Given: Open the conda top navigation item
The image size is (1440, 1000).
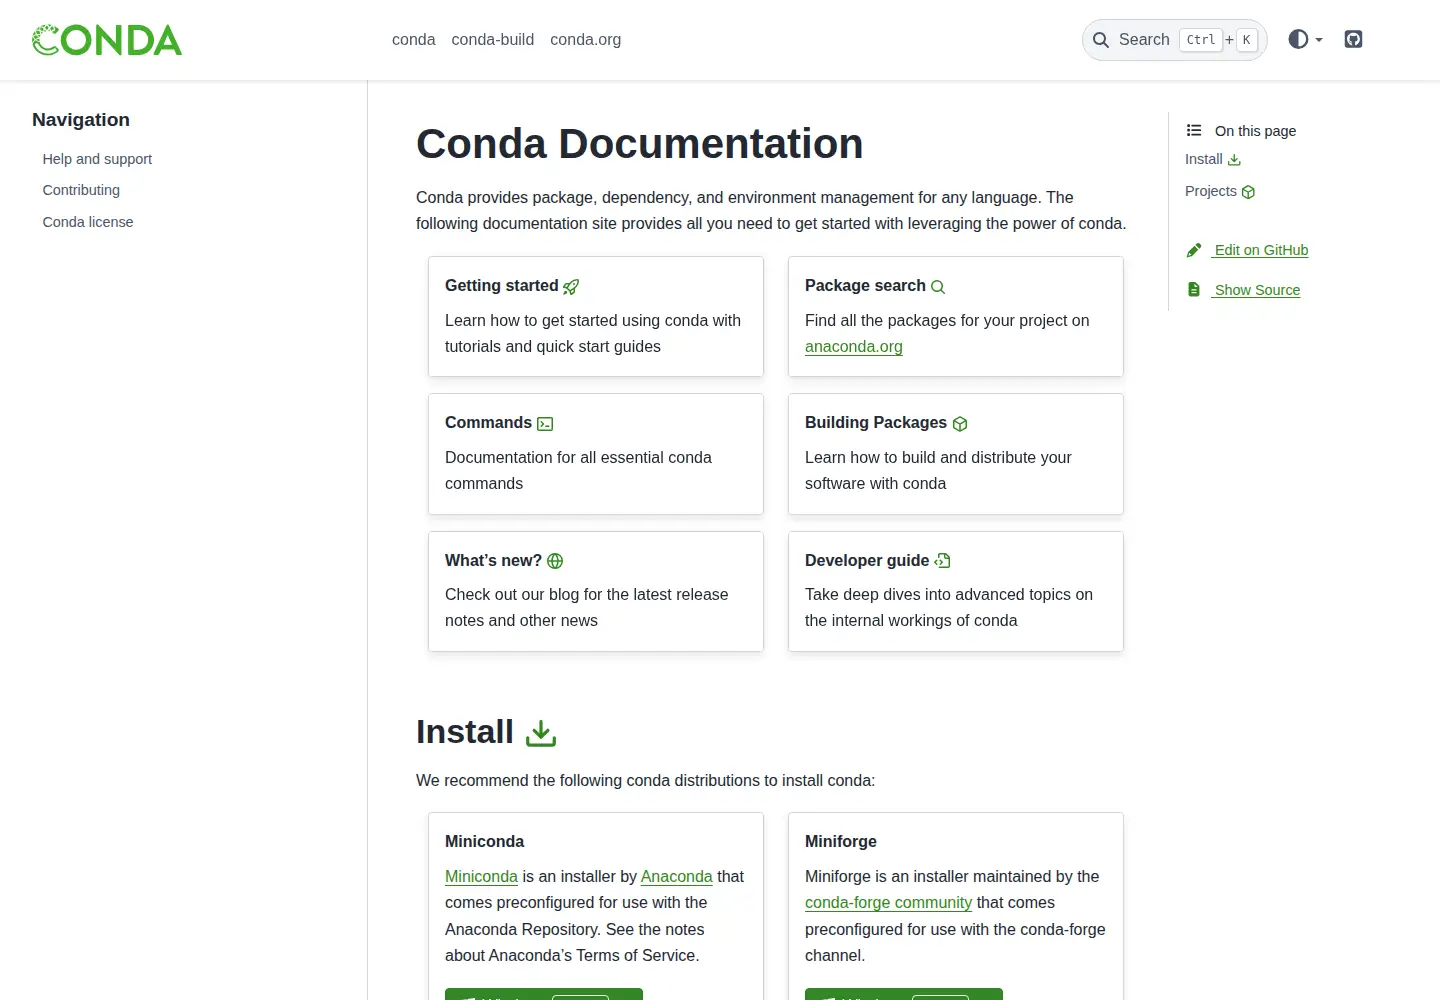Looking at the screenshot, I should (x=414, y=40).
